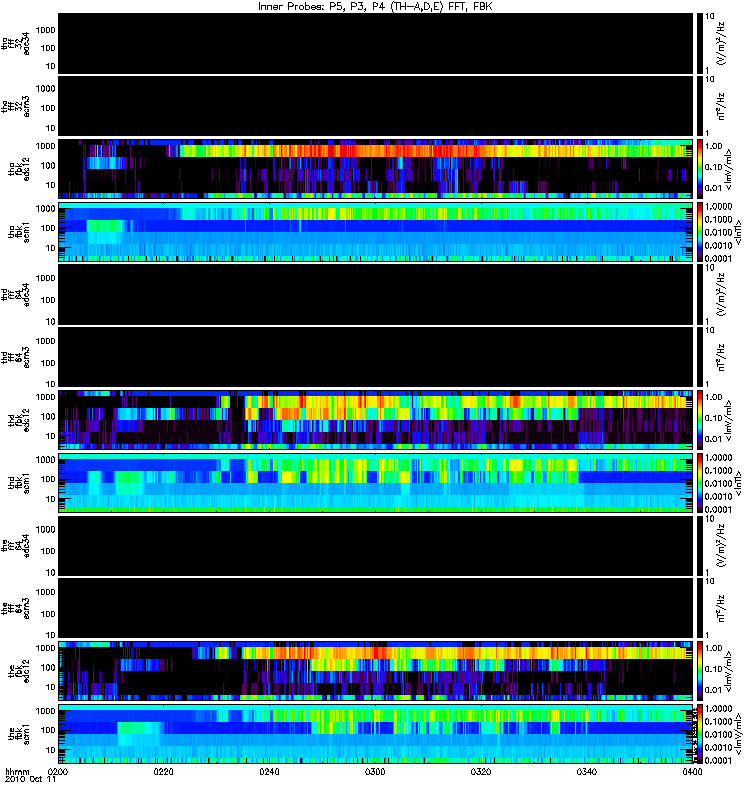Click the color bar beside thd fbk scm1
This screenshot has height=800, width=750.
pos(700,483)
